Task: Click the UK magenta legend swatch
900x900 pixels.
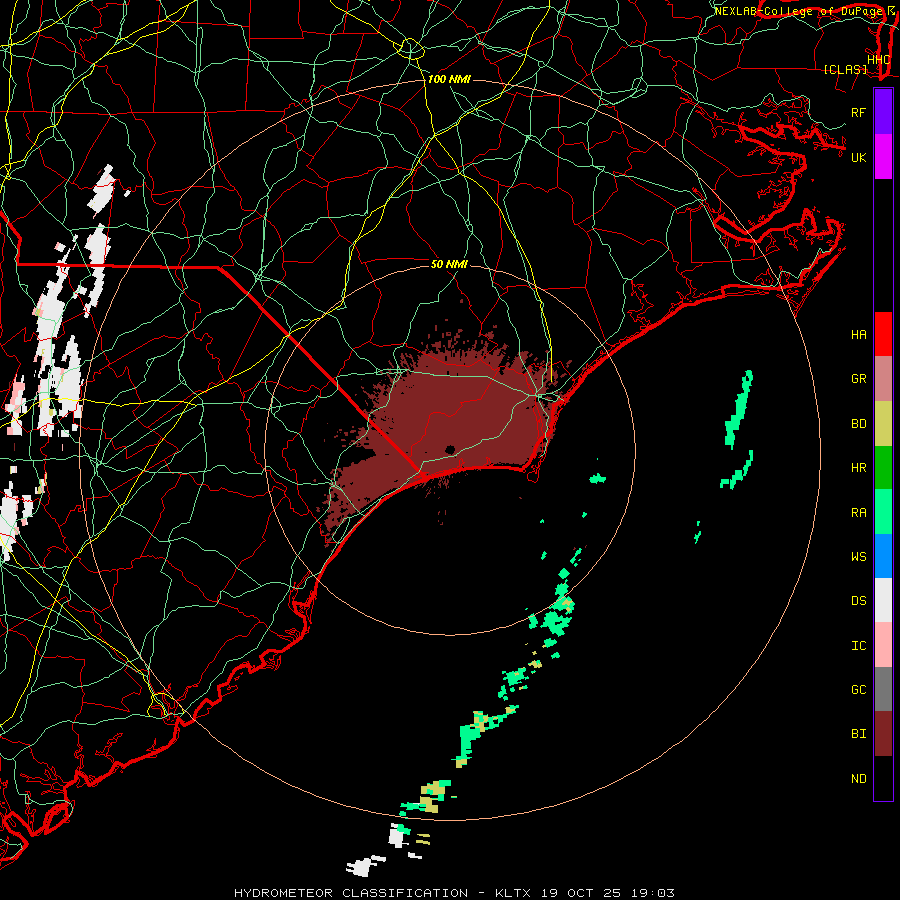Action: pyautogui.click(x=883, y=157)
